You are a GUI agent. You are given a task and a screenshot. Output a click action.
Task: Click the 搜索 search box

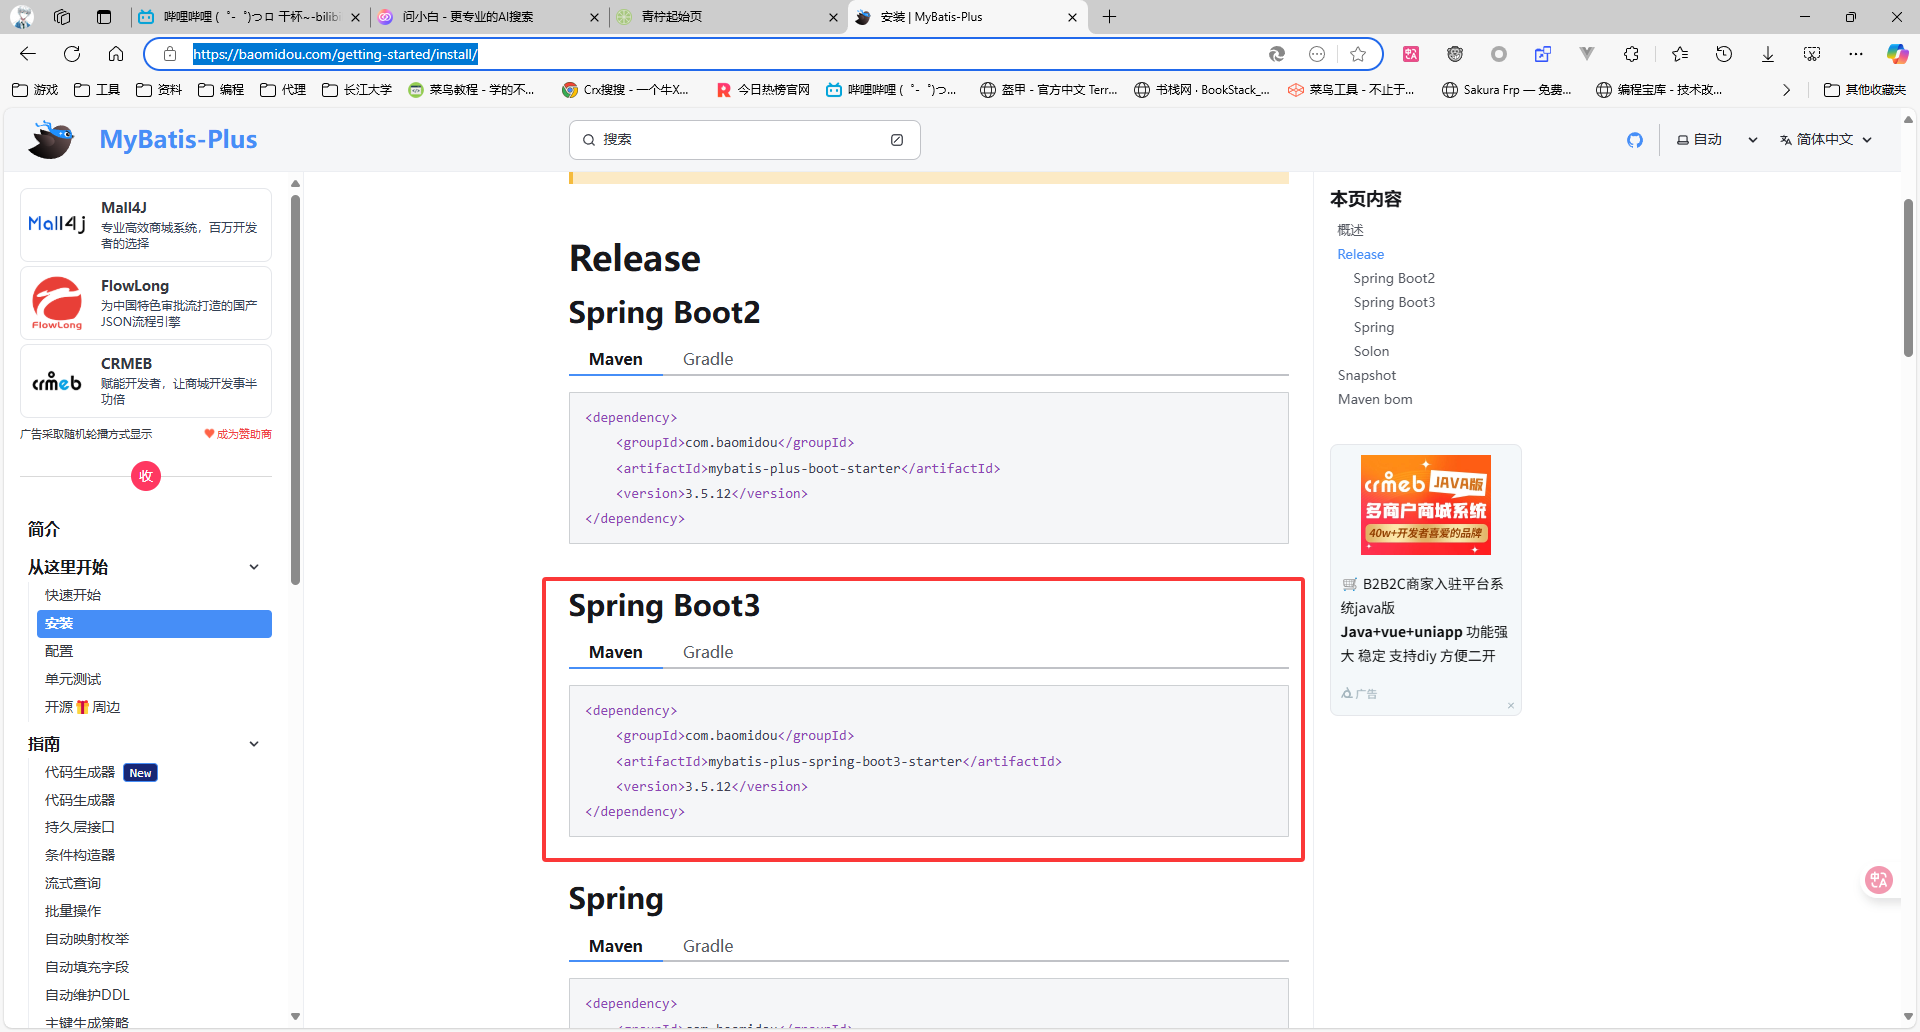tap(743, 140)
